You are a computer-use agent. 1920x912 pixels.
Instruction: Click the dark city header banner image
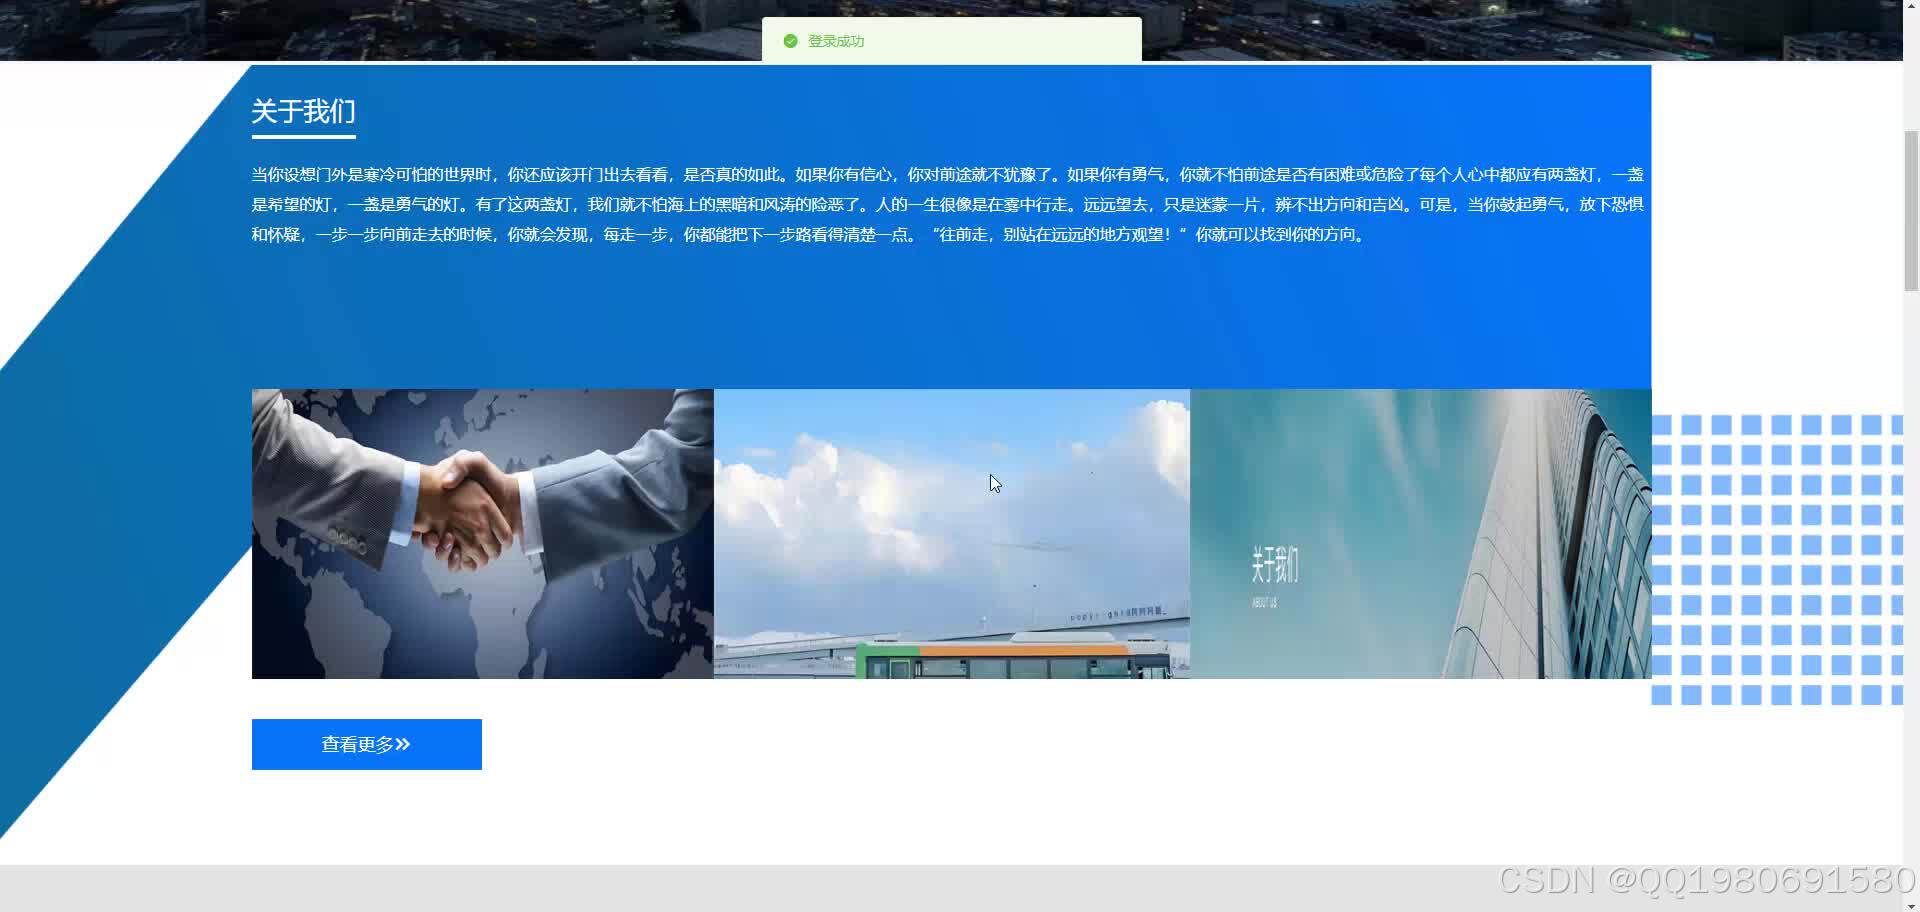(x=400, y=28)
